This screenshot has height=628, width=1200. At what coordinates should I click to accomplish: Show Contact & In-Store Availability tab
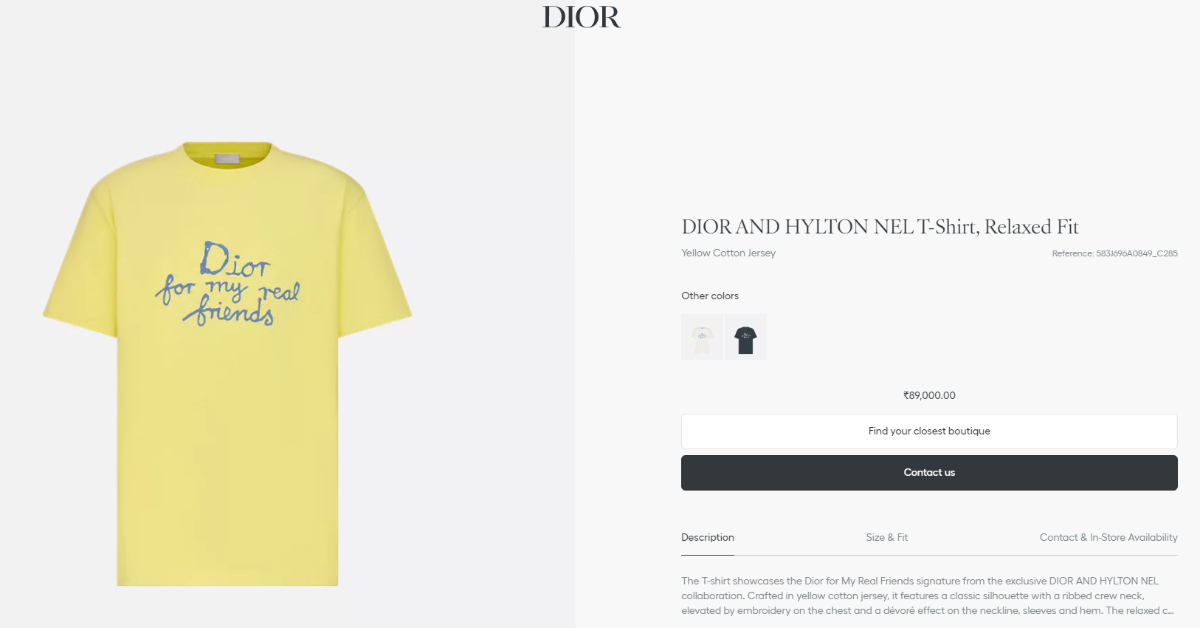tap(1109, 538)
